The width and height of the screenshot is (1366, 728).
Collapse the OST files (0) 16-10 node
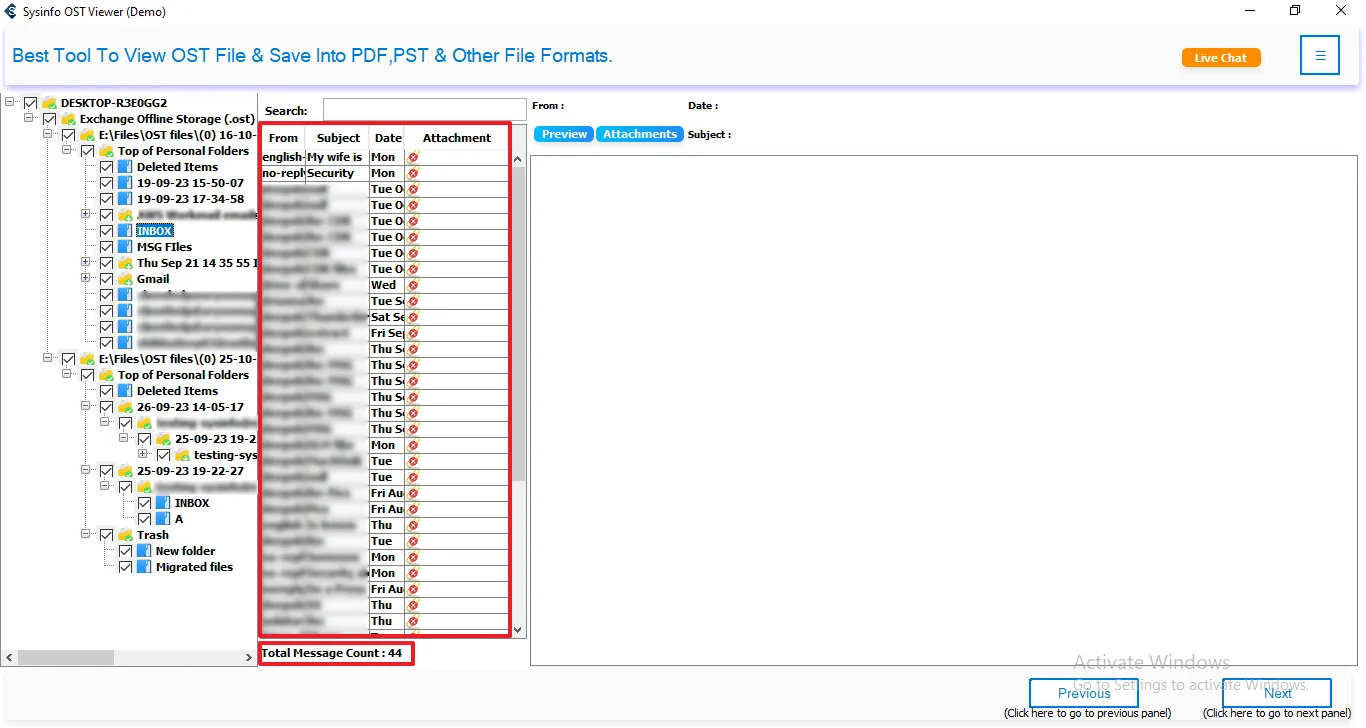[x=48, y=135]
